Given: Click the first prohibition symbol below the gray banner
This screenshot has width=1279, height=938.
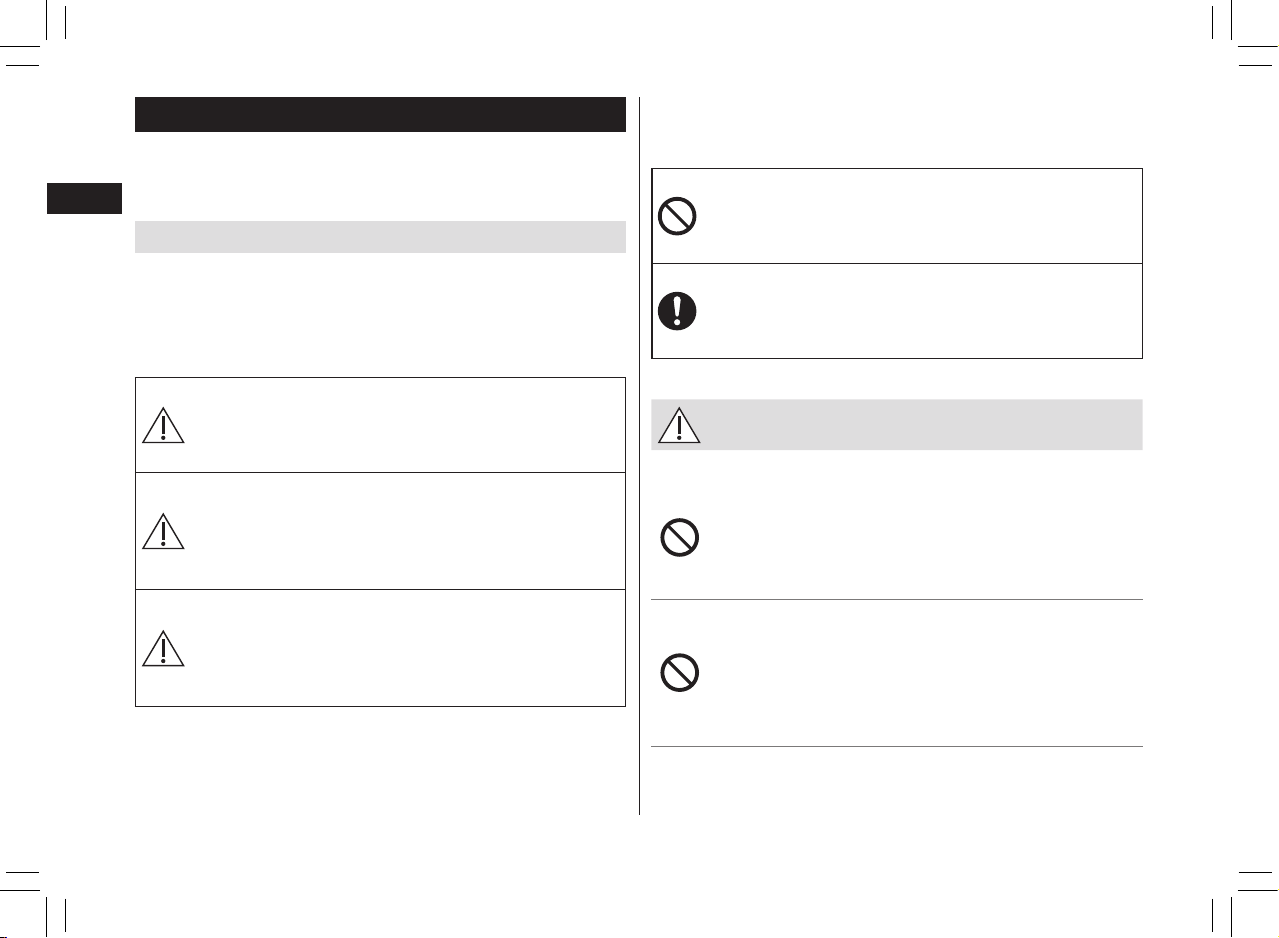Looking at the screenshot, I should click(680, 539).
